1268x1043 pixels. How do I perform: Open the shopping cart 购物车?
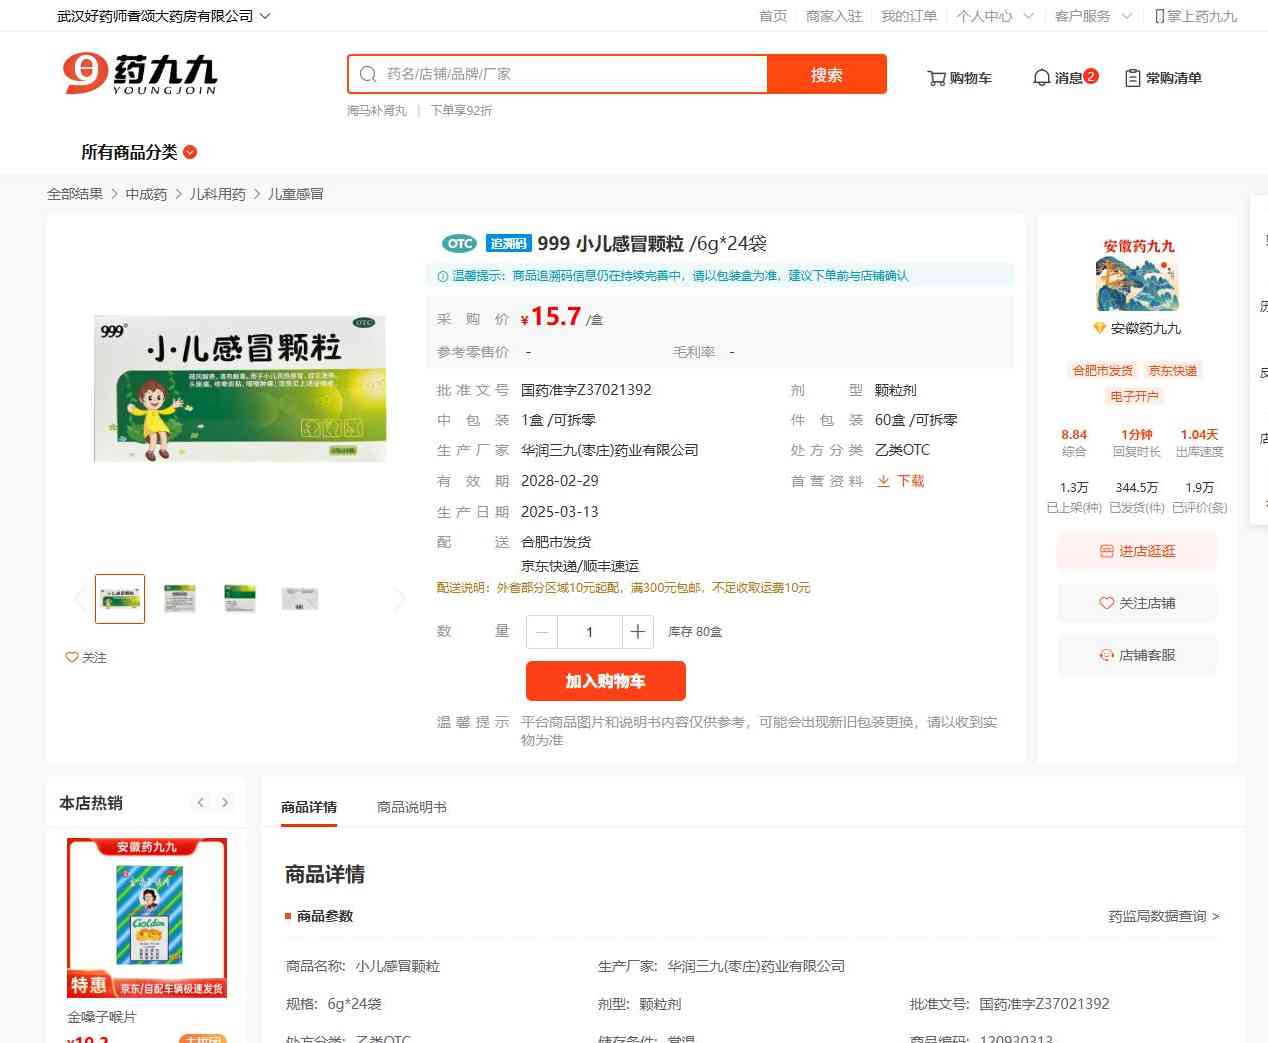click(x=959, y=78)
